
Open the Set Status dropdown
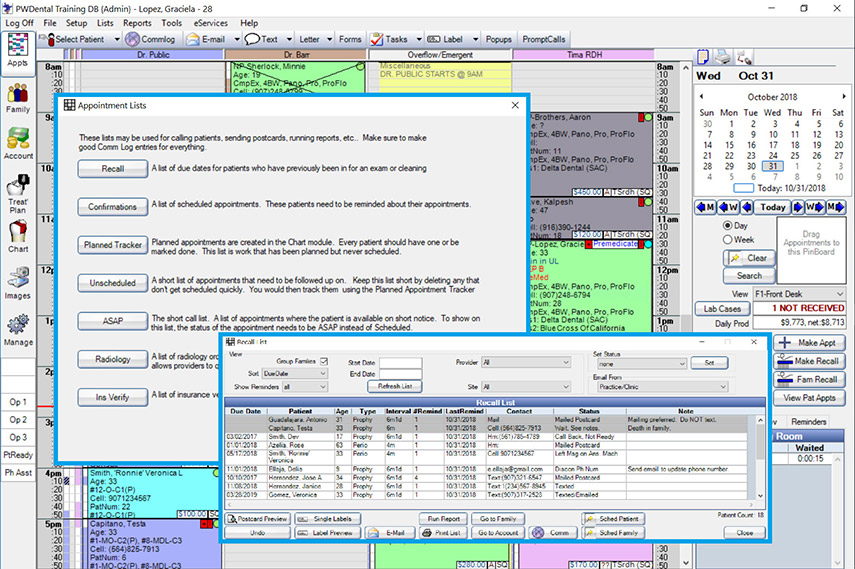tap(641, 364)
